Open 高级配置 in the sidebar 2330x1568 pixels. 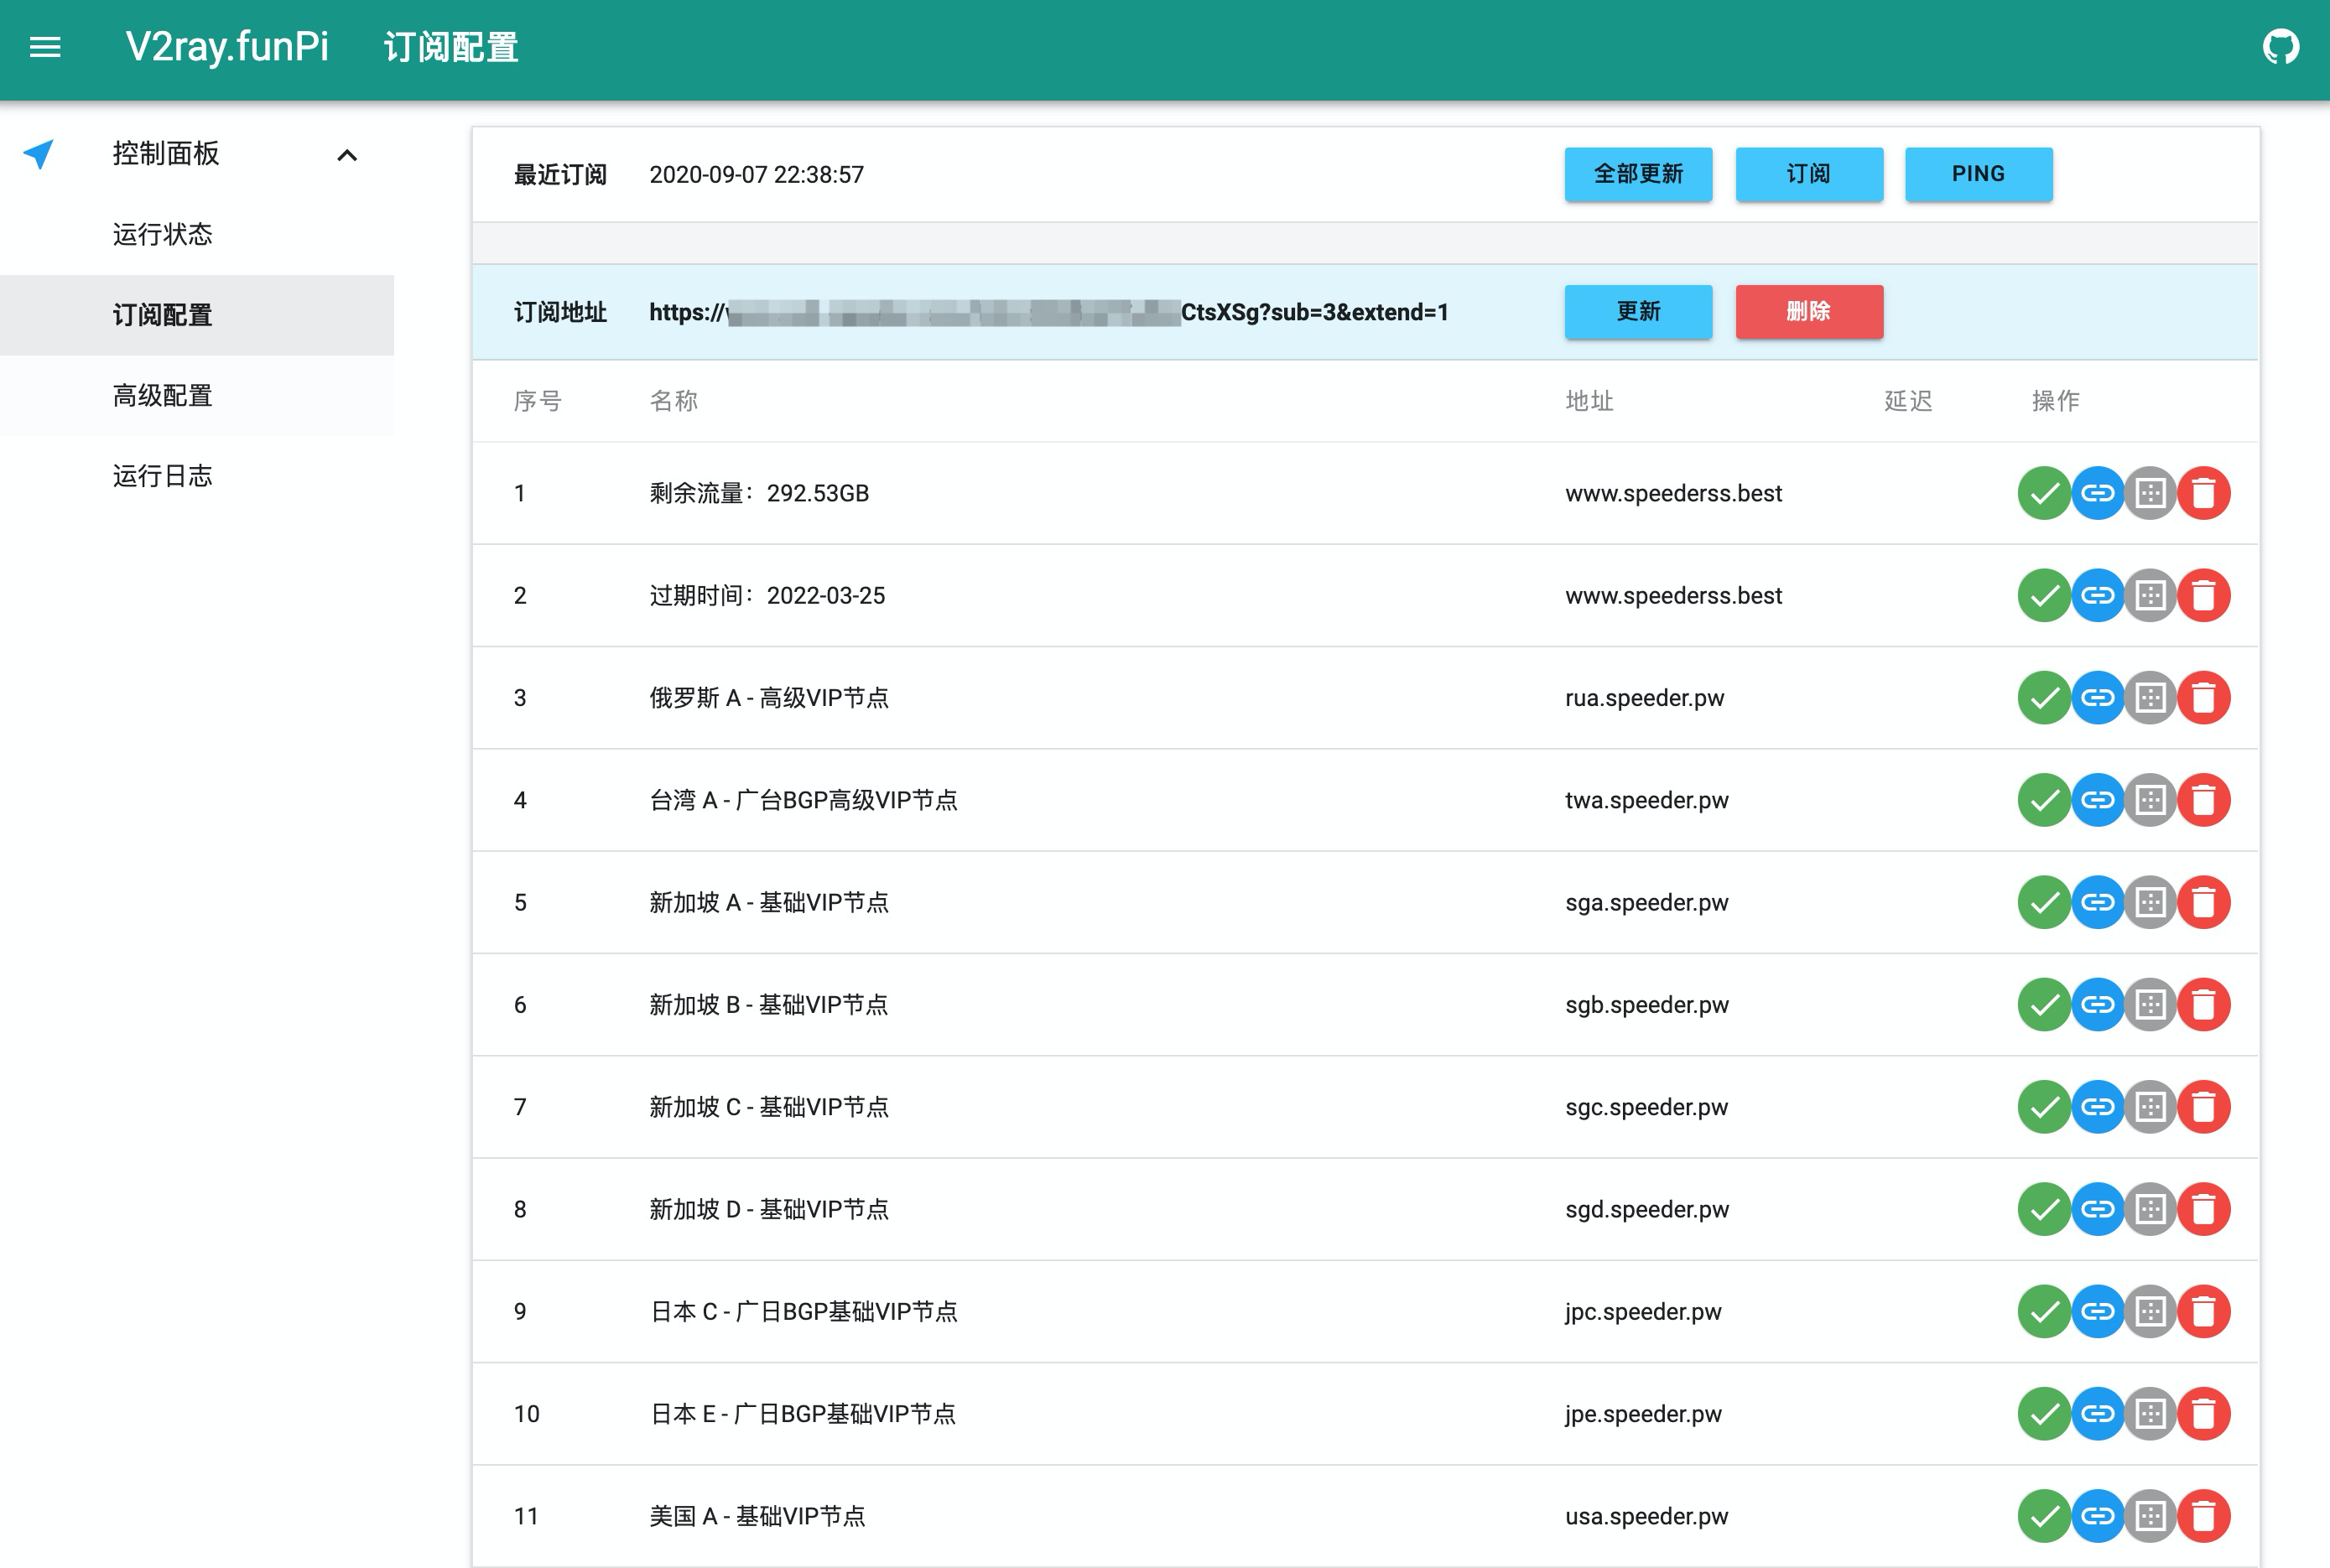(x=163, y=396)
